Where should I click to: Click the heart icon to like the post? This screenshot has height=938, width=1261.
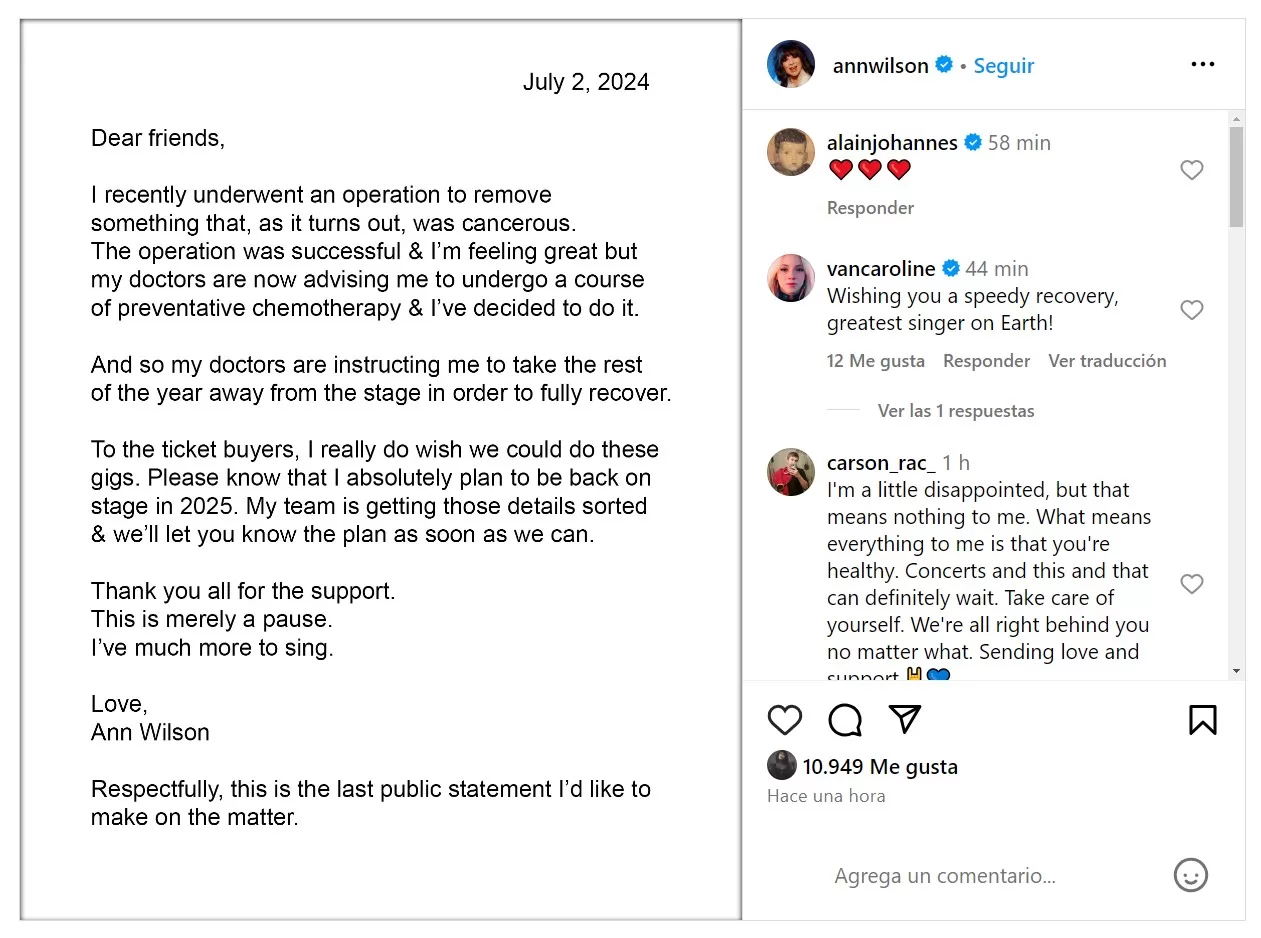[785, 720]
